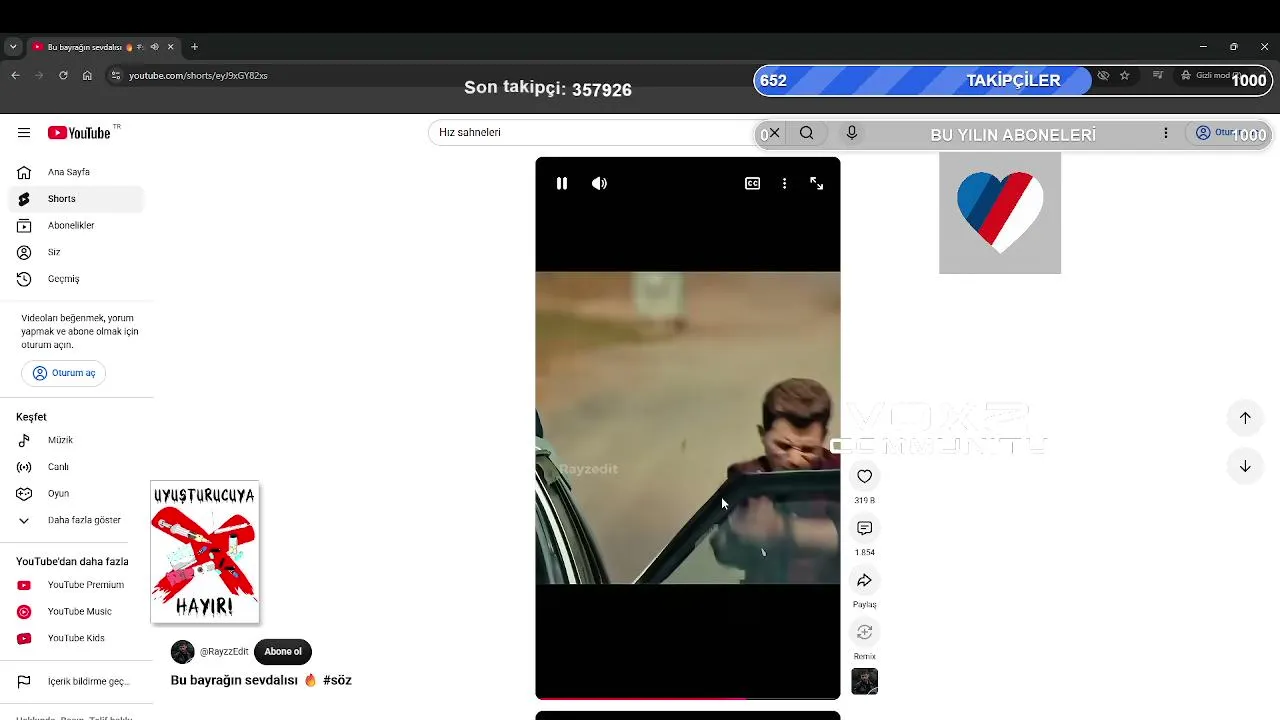
Task: Open YouTube Music link
Action: 76,612
